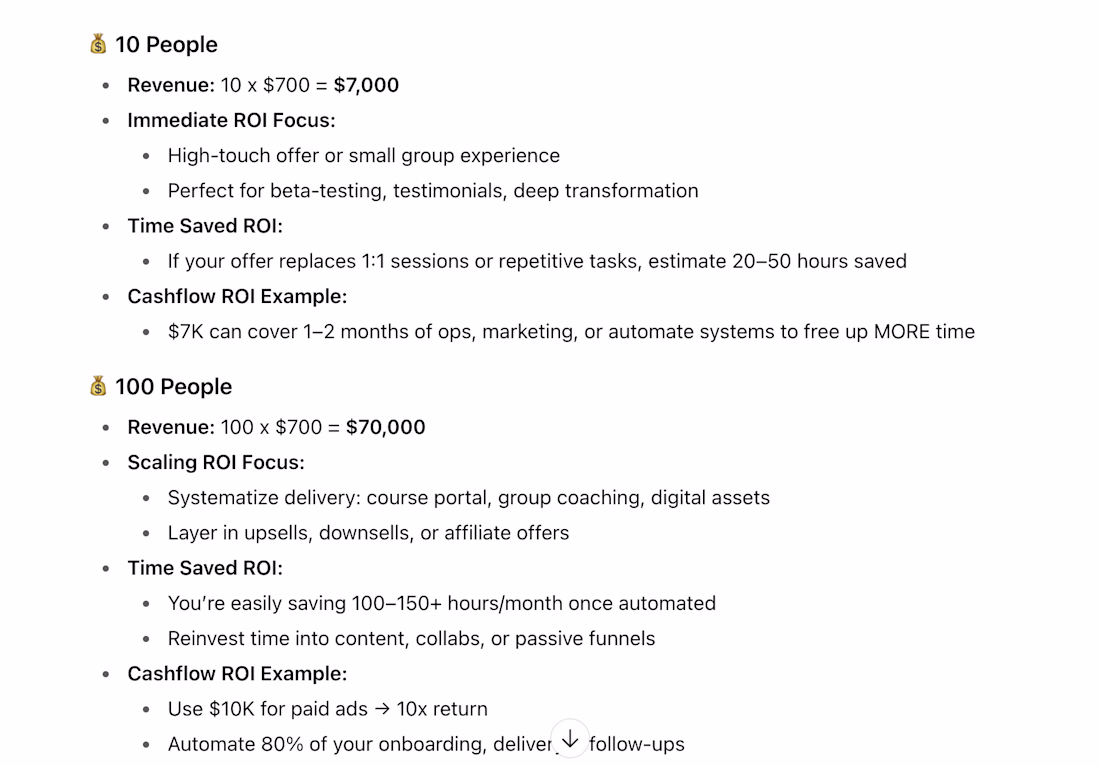Click 'Immediate ROI Focus:' label

[x=232, y=120]
